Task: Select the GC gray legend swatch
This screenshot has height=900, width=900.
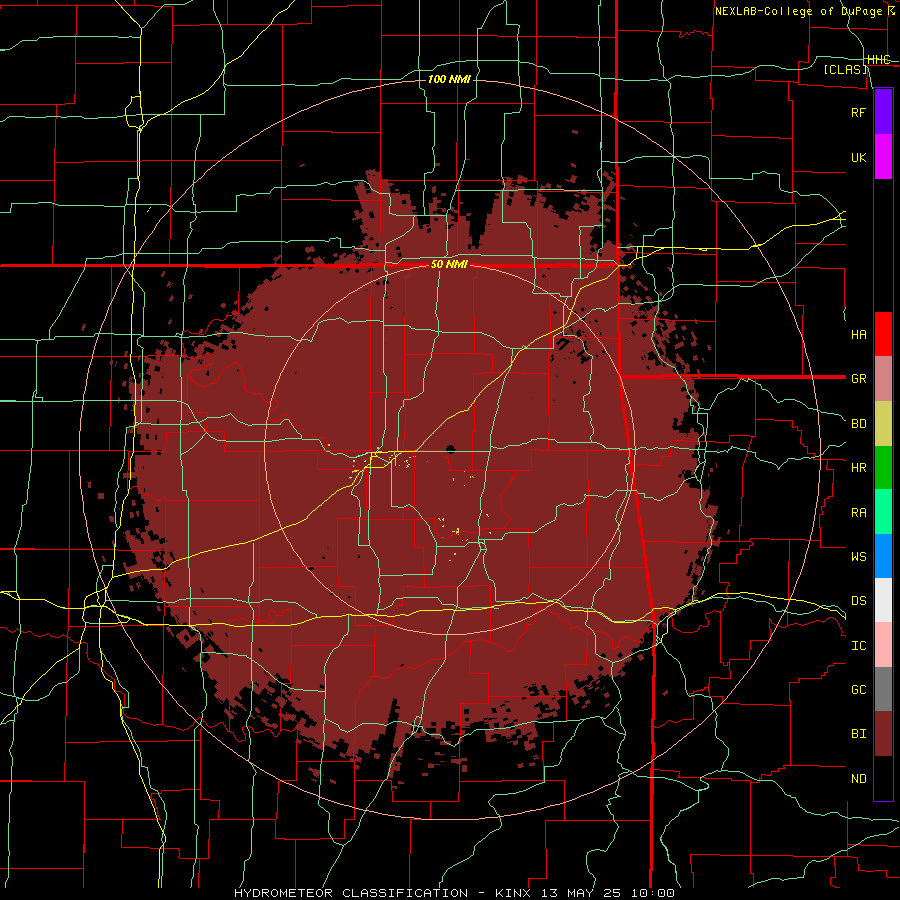Action: 883,689
